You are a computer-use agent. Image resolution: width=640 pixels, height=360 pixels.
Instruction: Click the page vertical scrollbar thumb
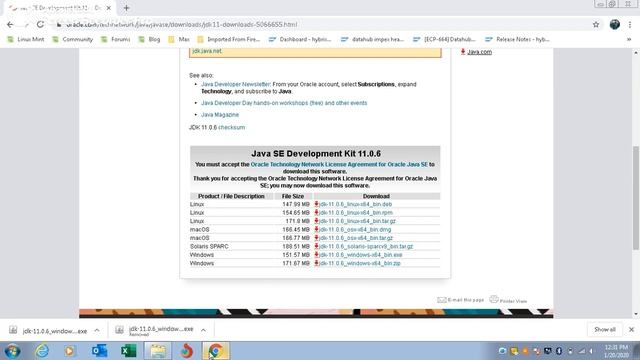tap(636, 198)
